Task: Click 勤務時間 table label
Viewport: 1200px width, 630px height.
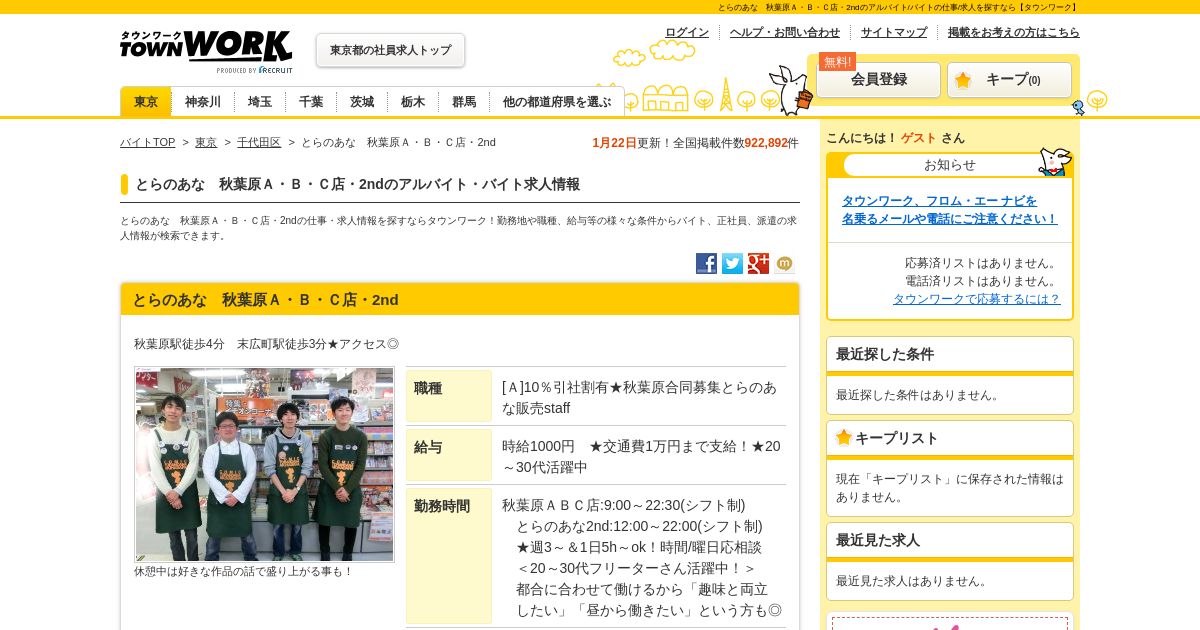Action: point(449,556)
